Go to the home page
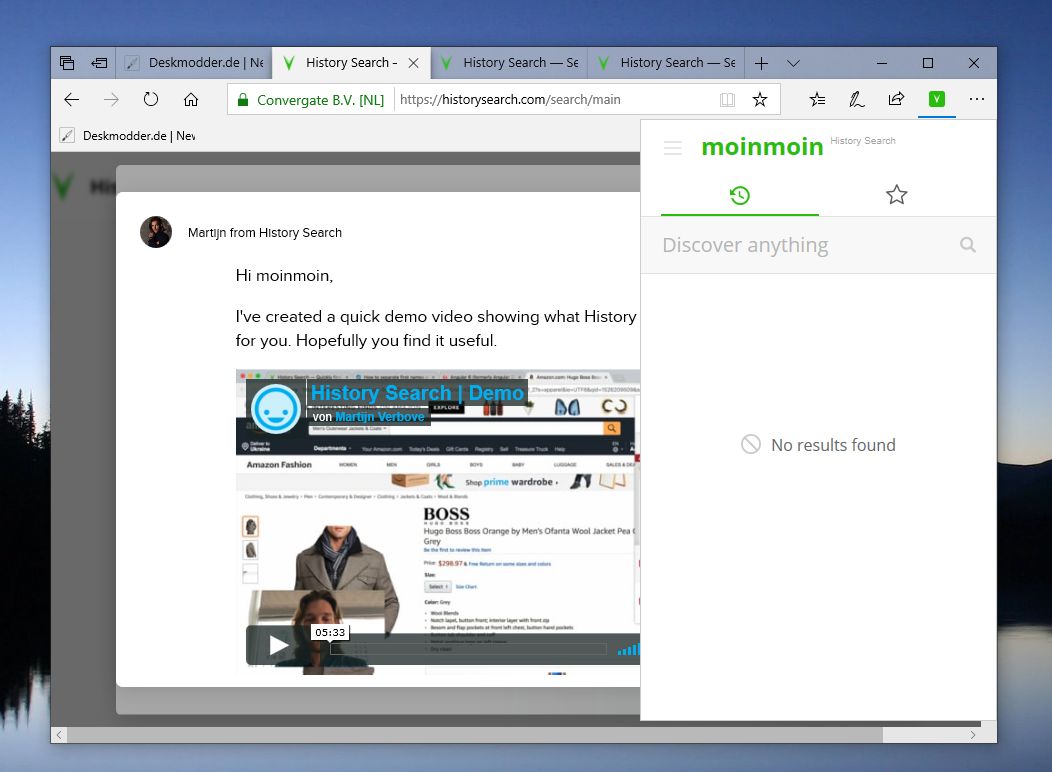 click(191, 99)
